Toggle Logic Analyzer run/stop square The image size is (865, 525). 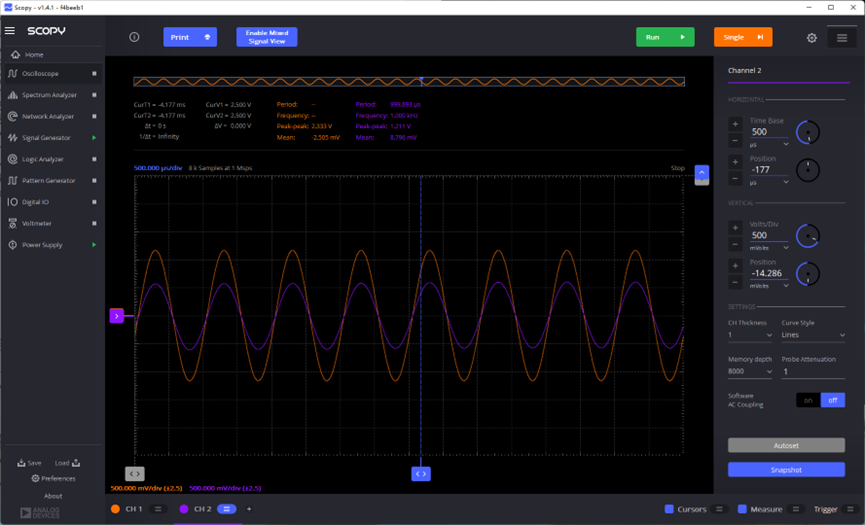click(94, 159)
